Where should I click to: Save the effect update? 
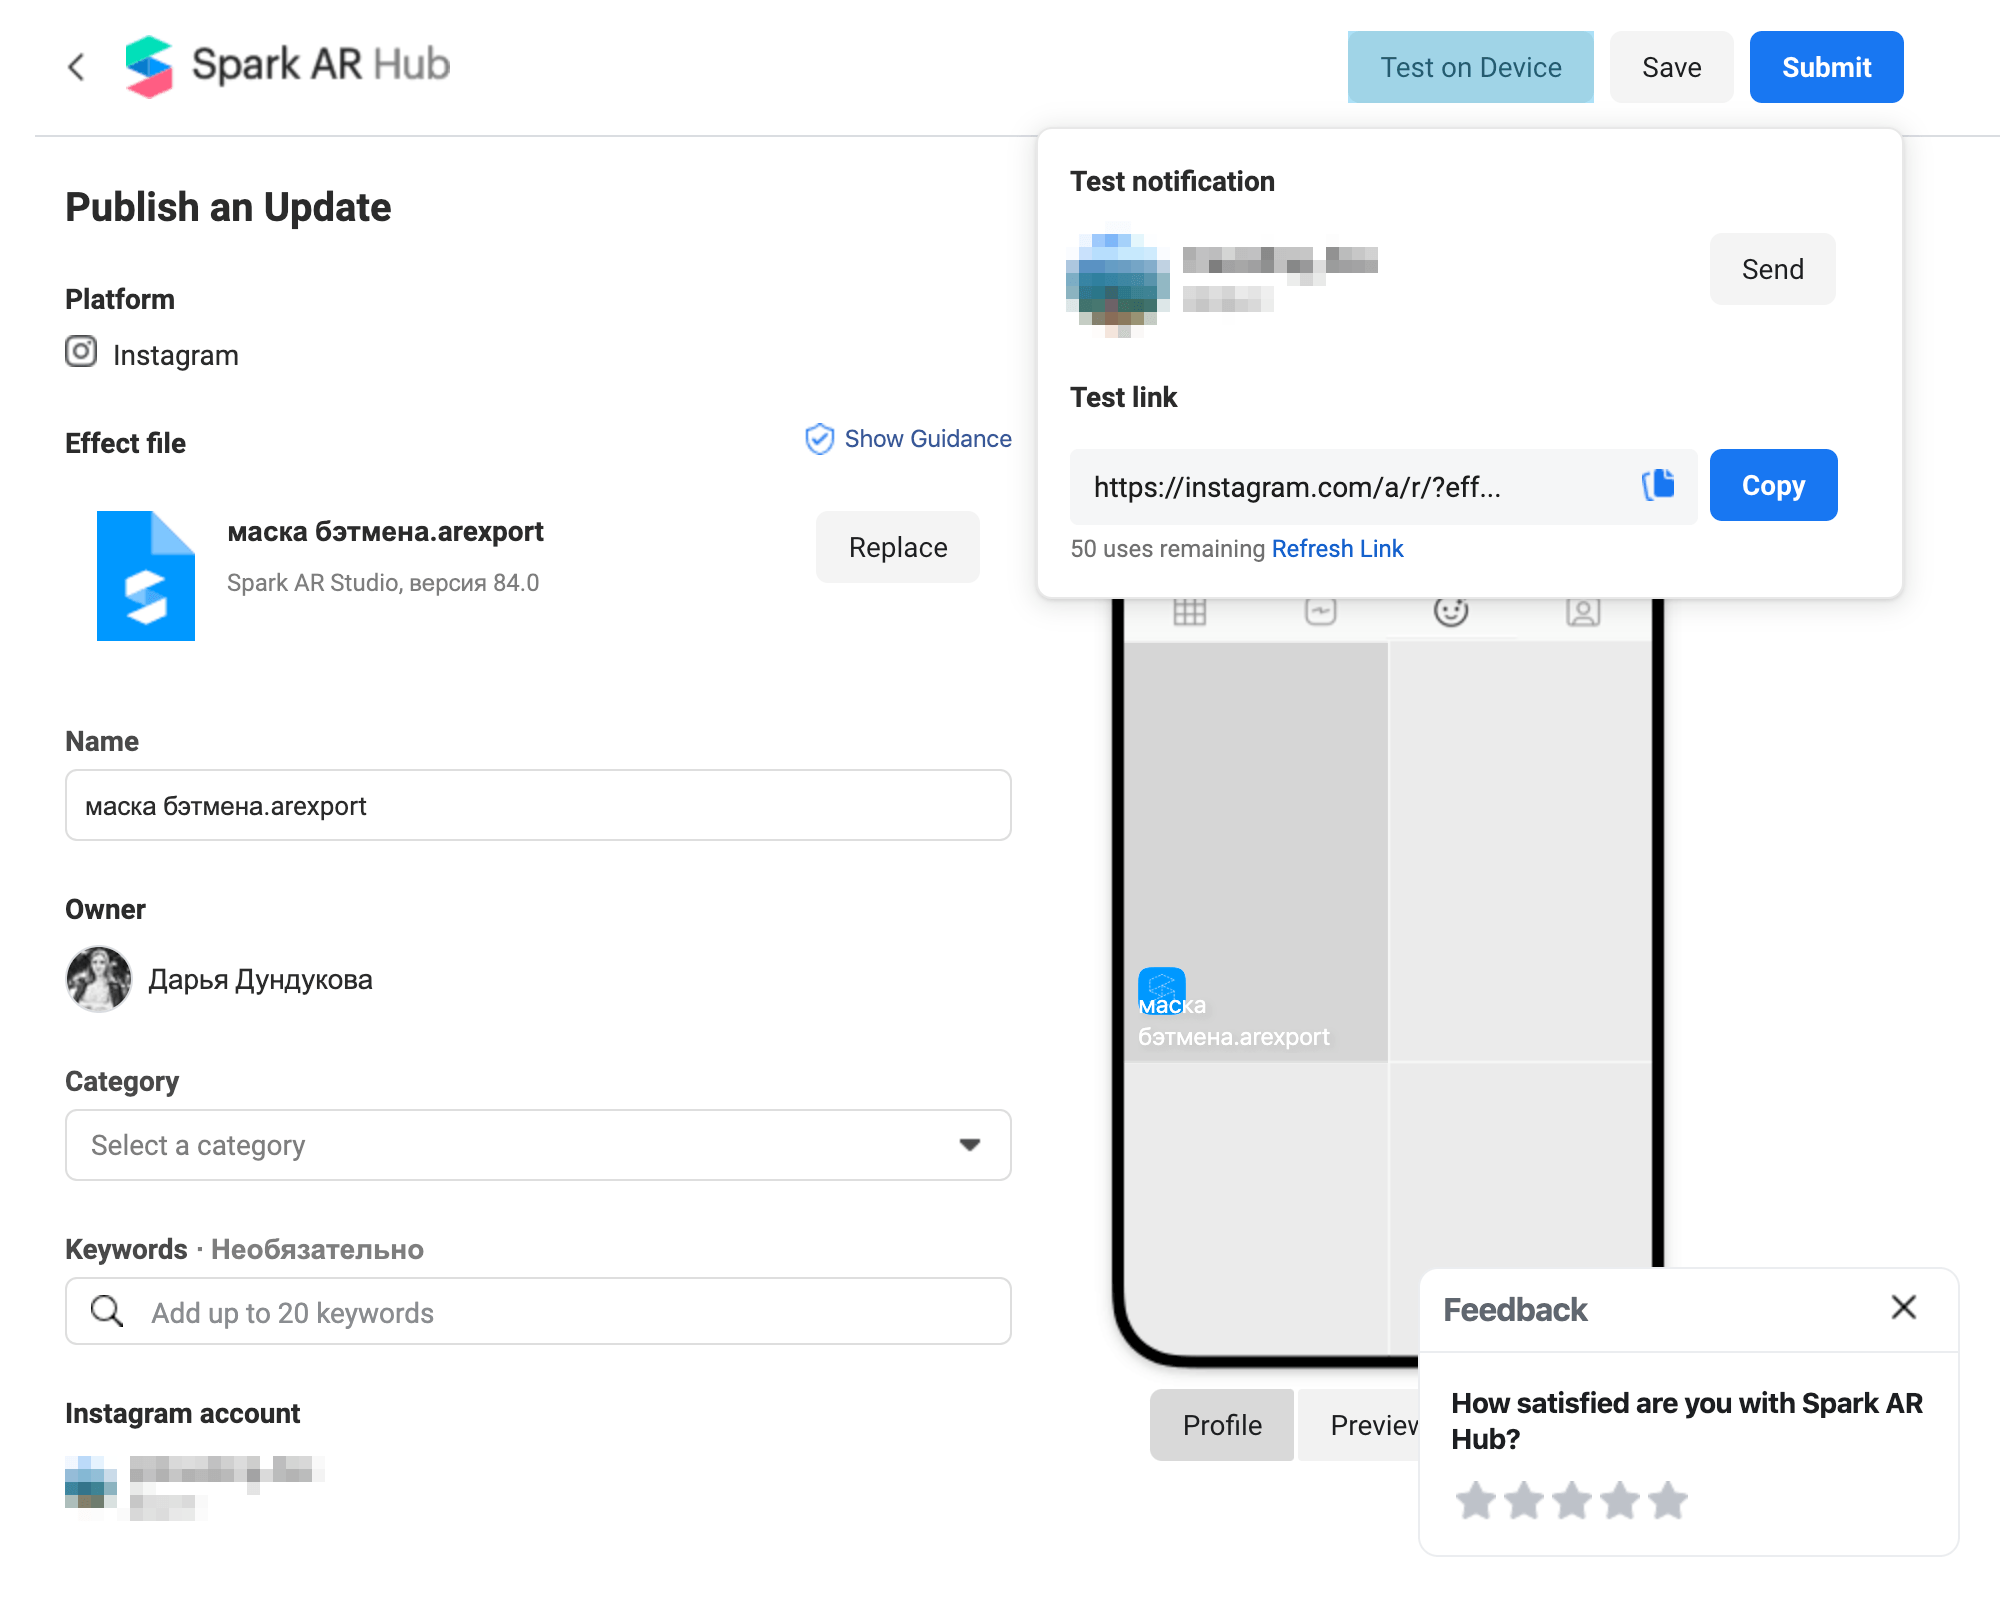pos(1672,67)
